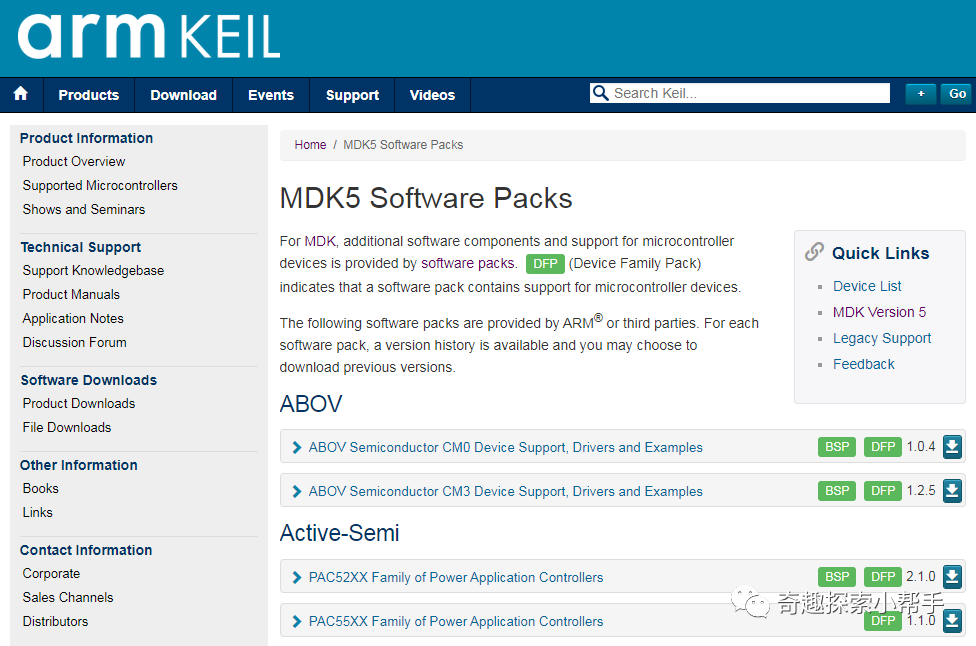Download PAC55XX pack version 1.1.0

952,621
